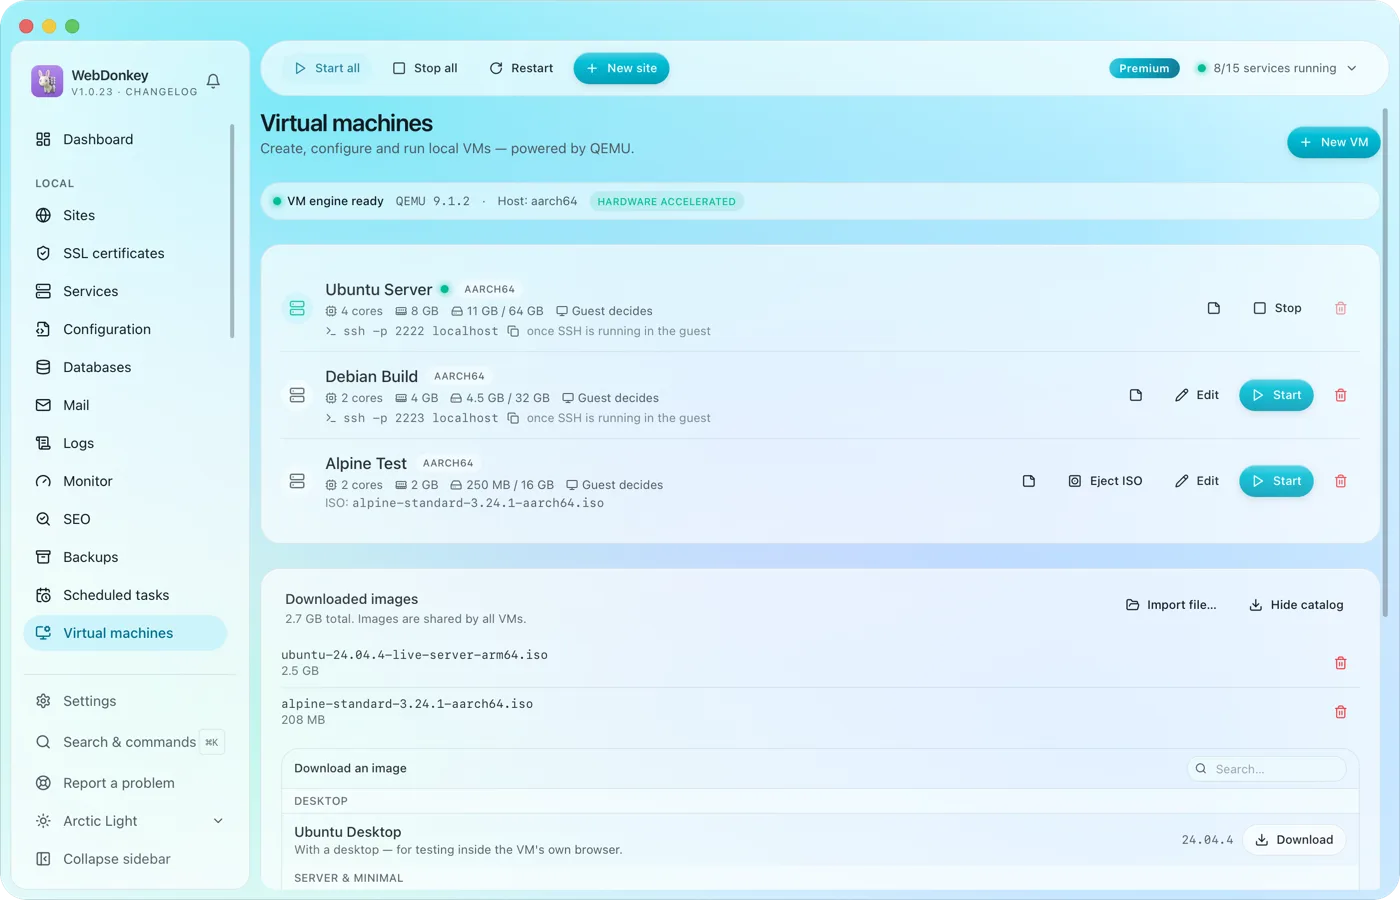Create a new site
Screen dimensions: 1400x900
click(x=621, y=68)
